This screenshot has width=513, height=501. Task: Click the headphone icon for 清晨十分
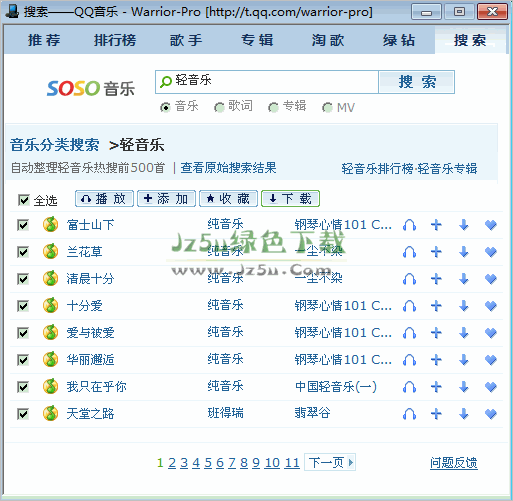(409, 279)
